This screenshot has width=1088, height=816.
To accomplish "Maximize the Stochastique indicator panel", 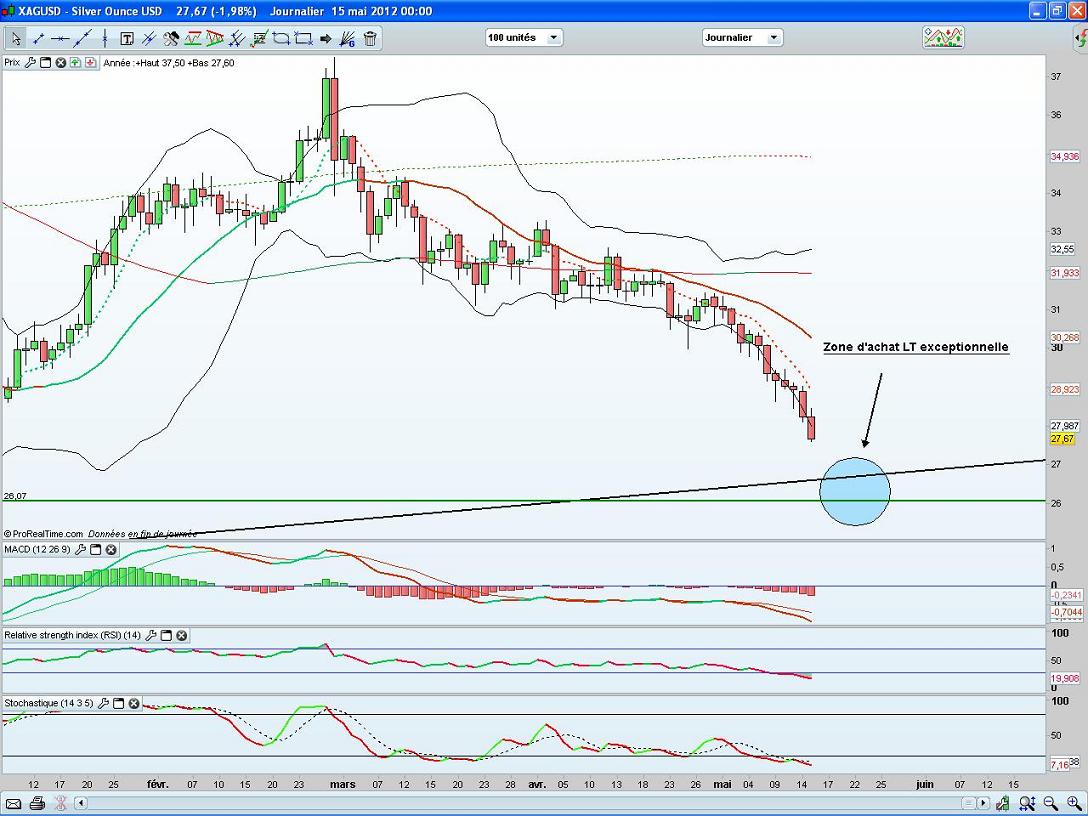I will [x=118, y=703].
